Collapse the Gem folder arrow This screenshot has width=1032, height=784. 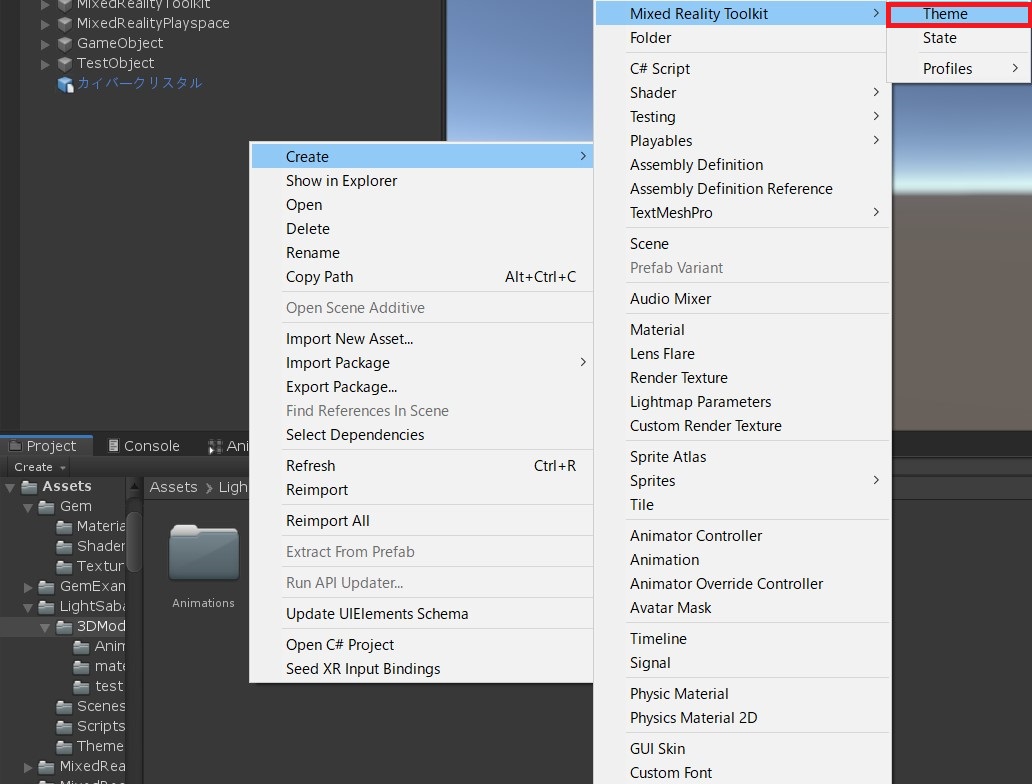[x=28, y=508]
